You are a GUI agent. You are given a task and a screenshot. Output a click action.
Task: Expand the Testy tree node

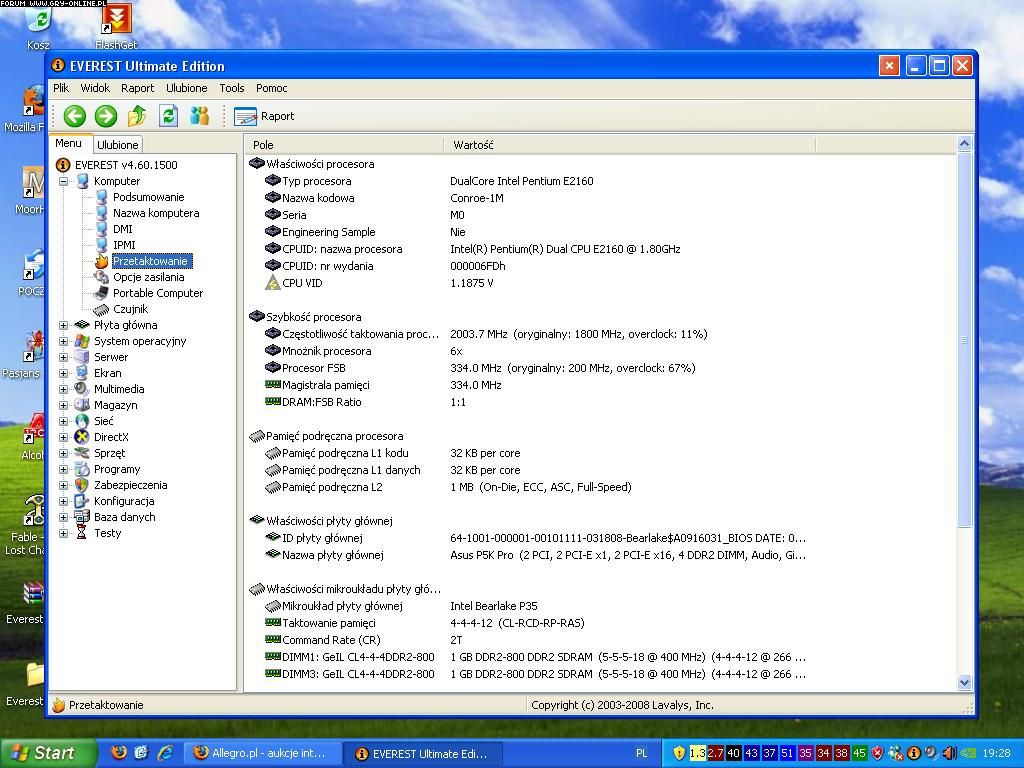[x=63, y=534]
